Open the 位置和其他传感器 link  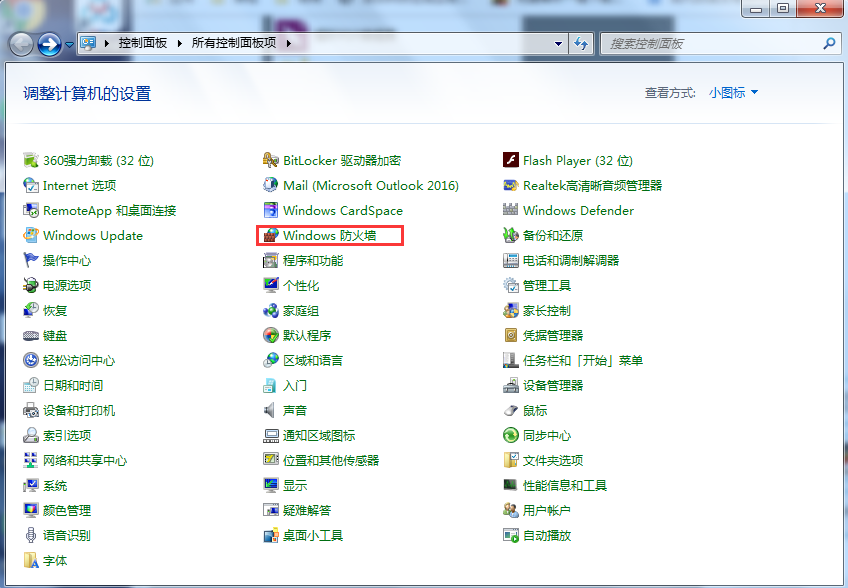[330, 460]
